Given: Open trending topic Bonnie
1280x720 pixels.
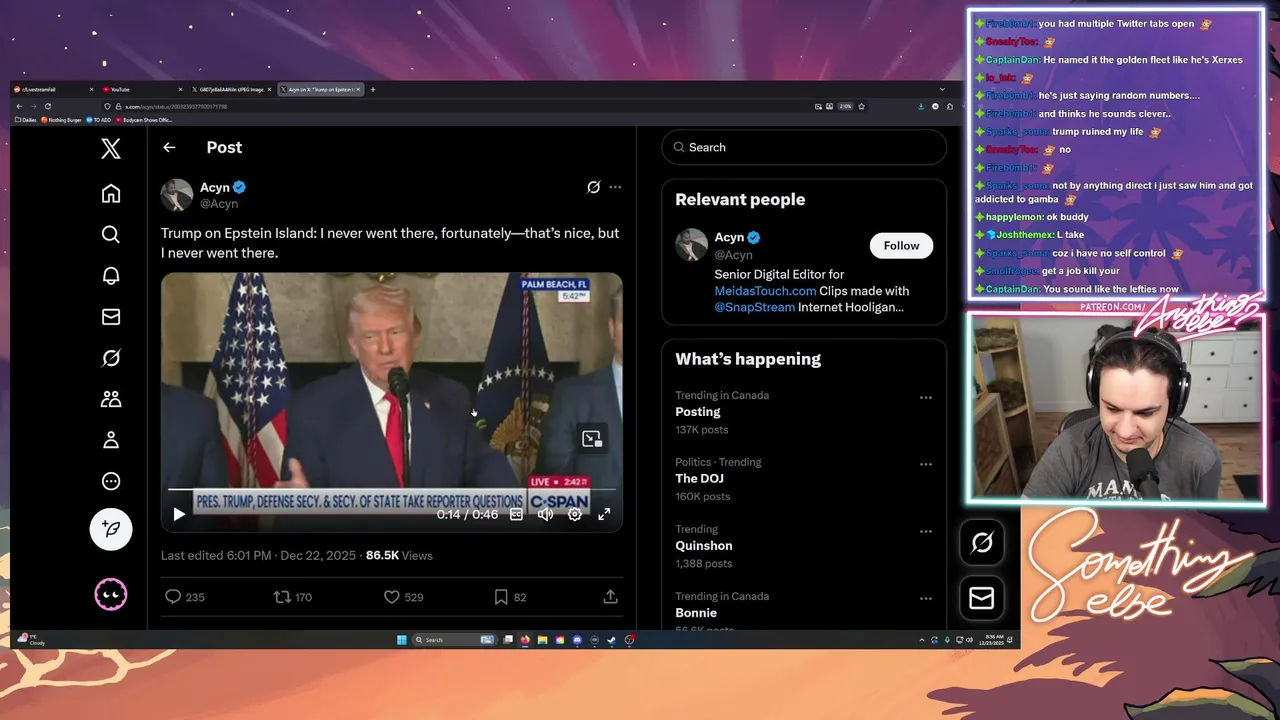Looking at the screenshot, I should [695, 613].
